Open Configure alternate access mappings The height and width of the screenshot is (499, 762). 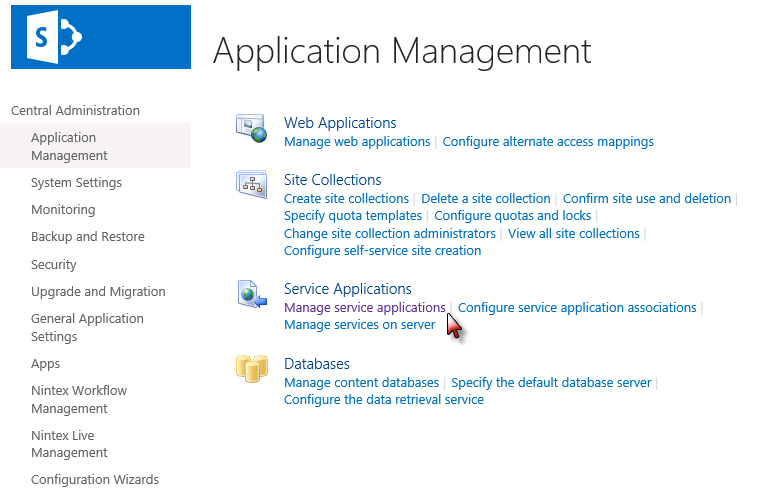[x=548, y=142]
